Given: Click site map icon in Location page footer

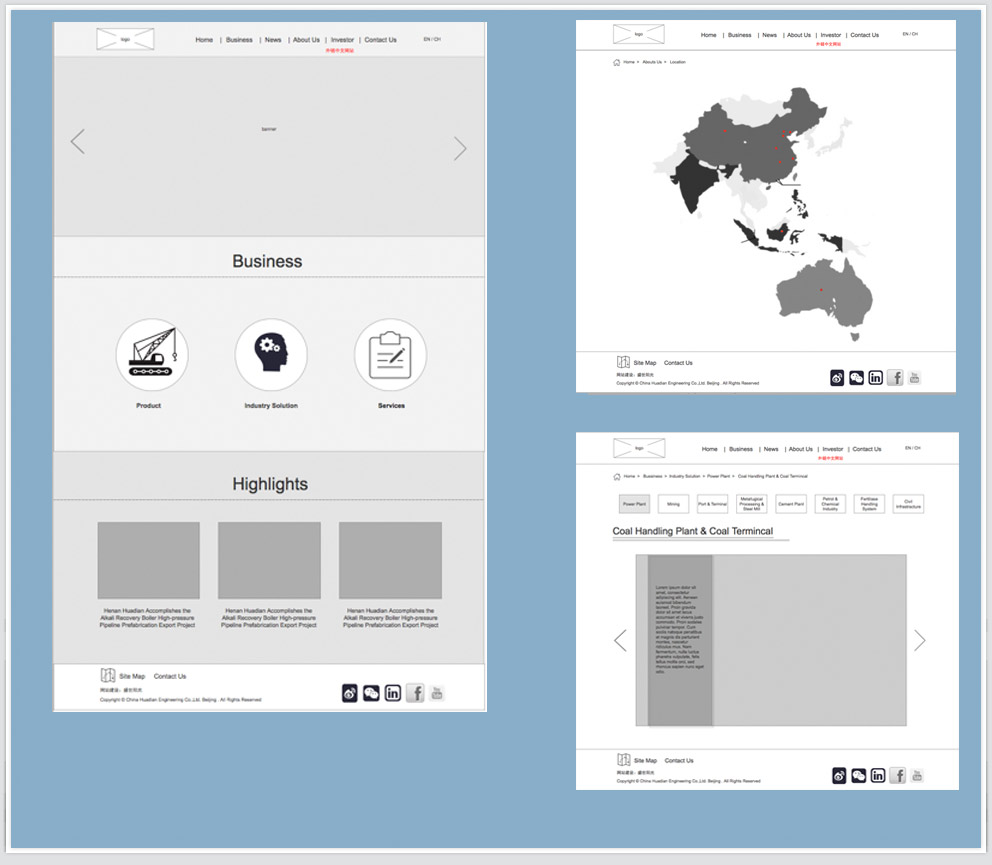Looking at the screenshot, I should (x=623, y=362).
